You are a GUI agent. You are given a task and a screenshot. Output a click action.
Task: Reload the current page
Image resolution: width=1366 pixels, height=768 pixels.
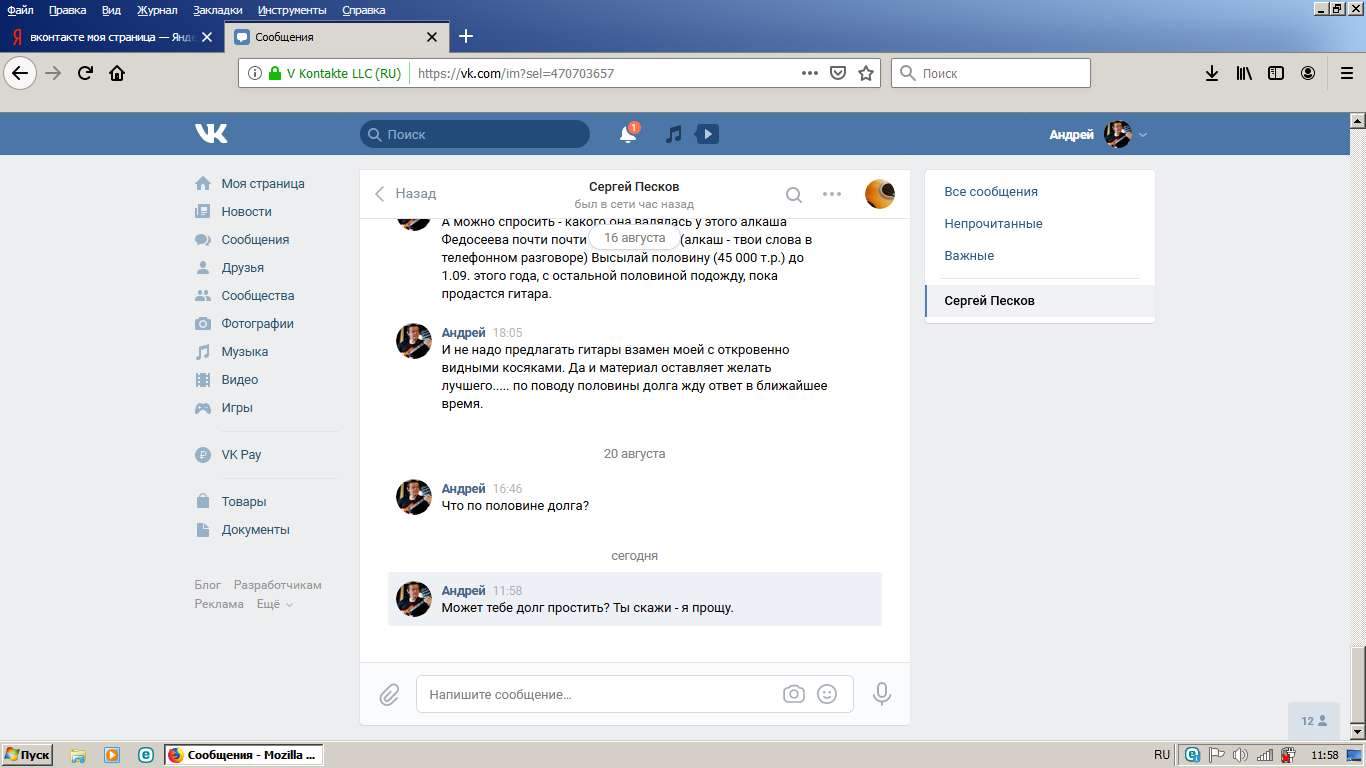86,73
